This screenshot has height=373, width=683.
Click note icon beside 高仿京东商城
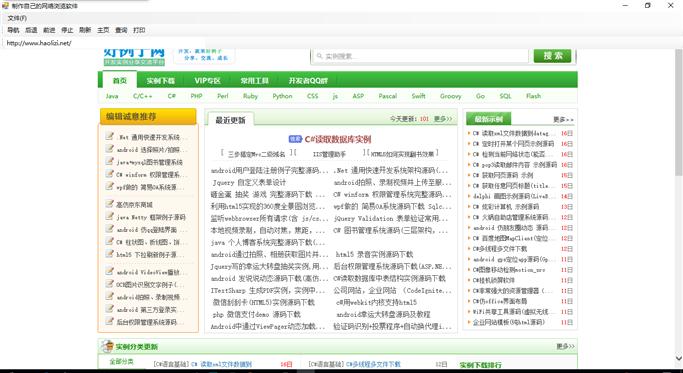click(x=109, y=203)
